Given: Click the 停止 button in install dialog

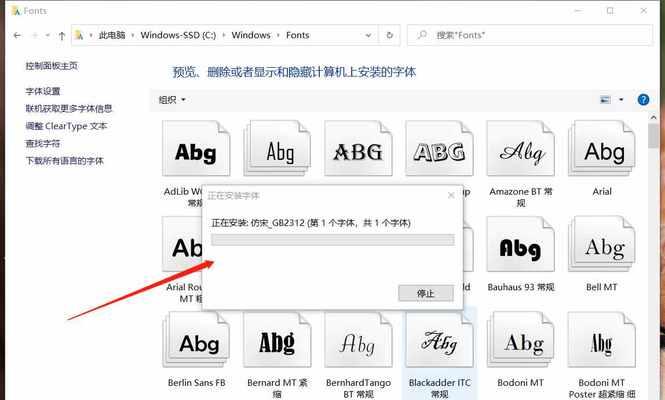Looking at the screenshot, I should tap(426, 293).
